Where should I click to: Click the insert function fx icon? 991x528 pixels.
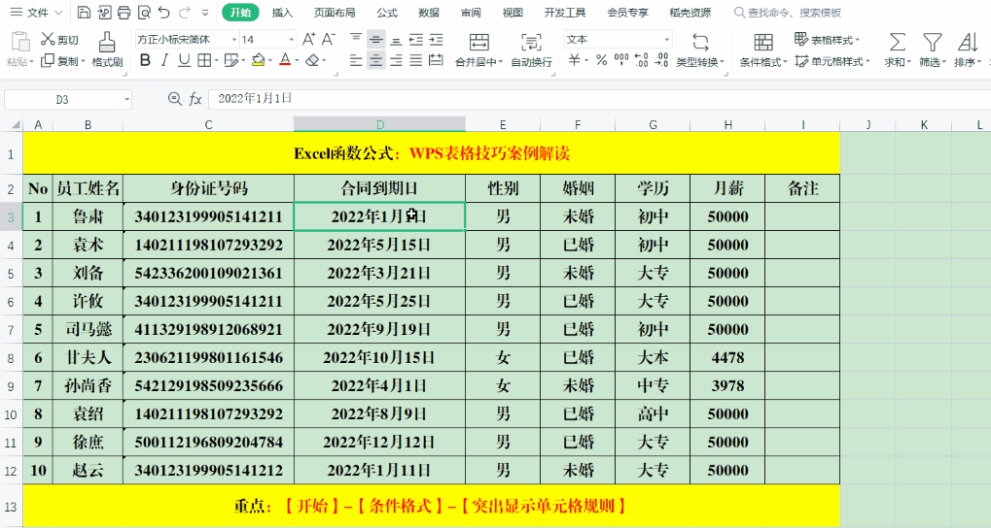coord(196,99)
